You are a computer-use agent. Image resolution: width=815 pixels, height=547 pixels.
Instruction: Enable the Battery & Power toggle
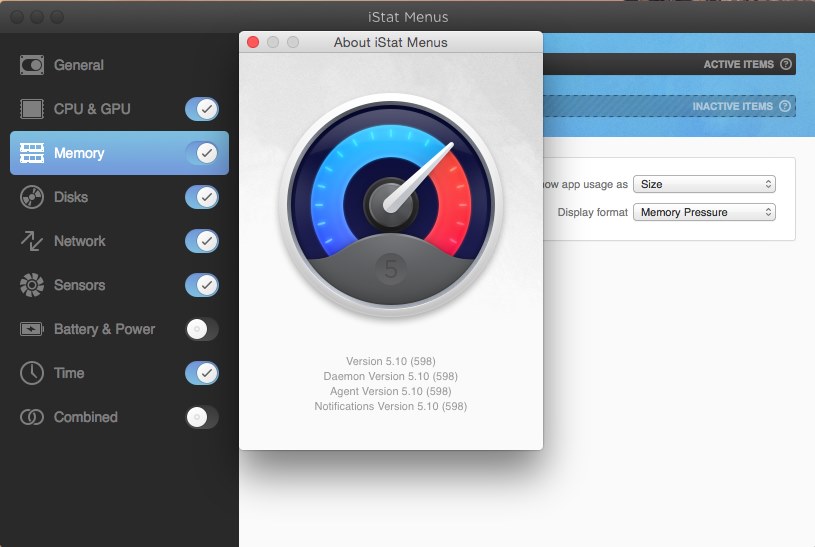202,329
